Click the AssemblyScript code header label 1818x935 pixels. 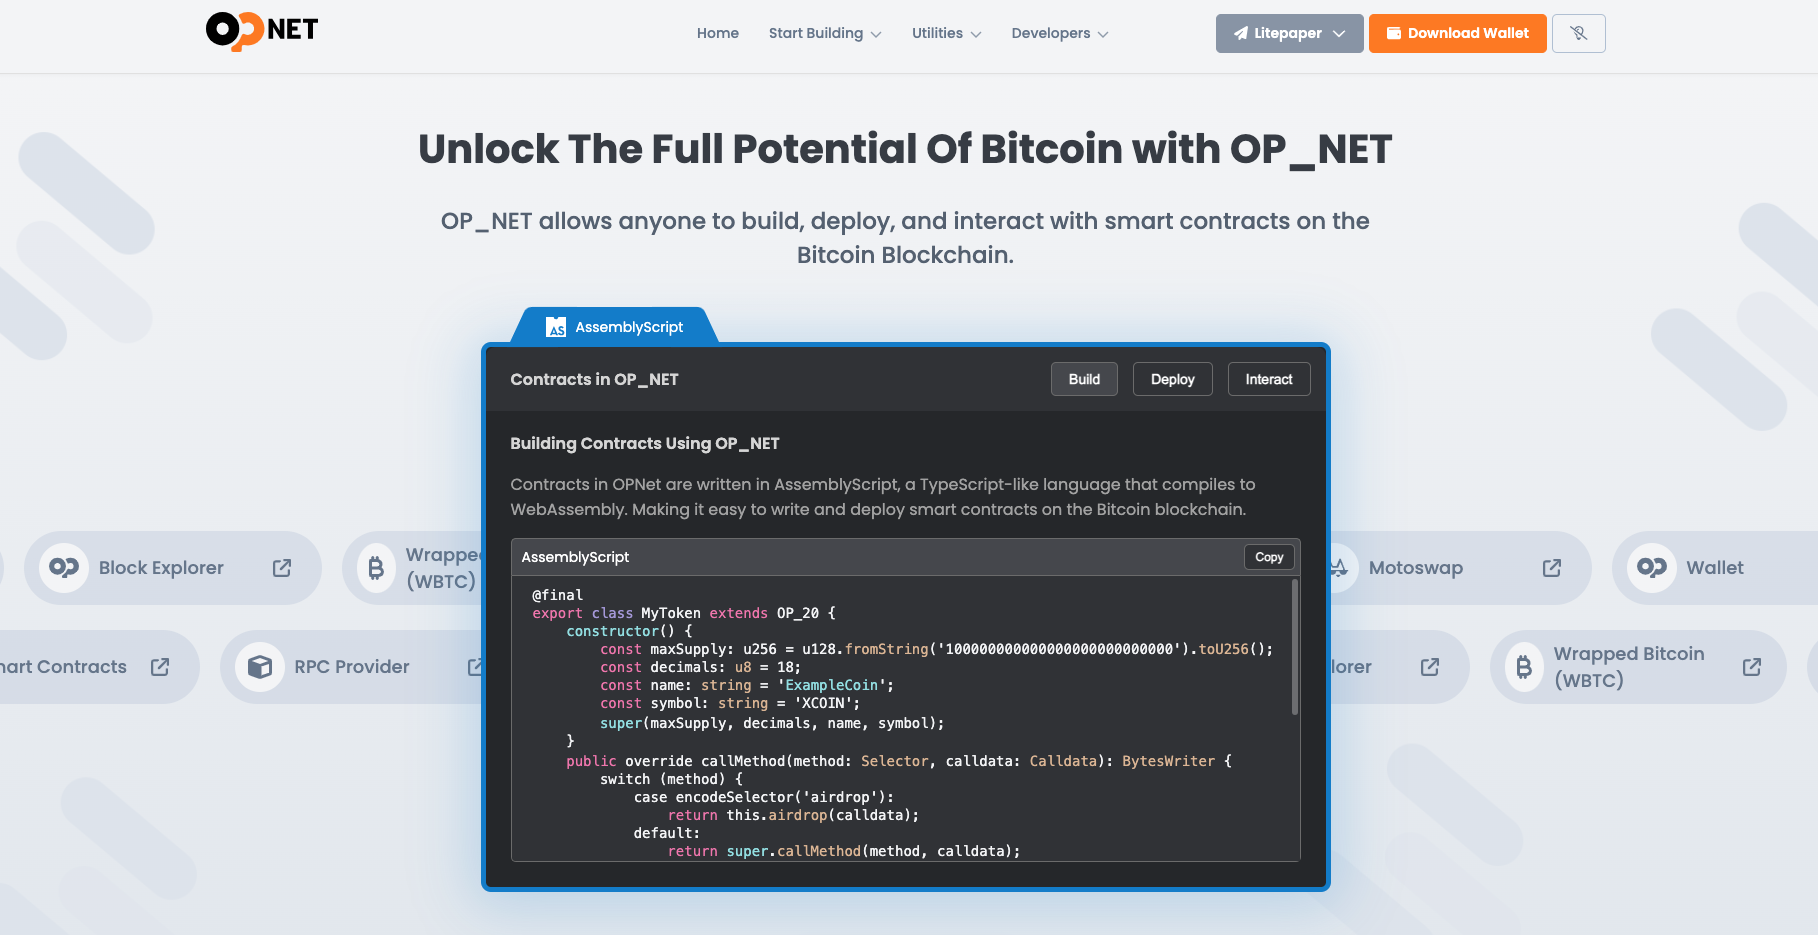pos(575,557)
